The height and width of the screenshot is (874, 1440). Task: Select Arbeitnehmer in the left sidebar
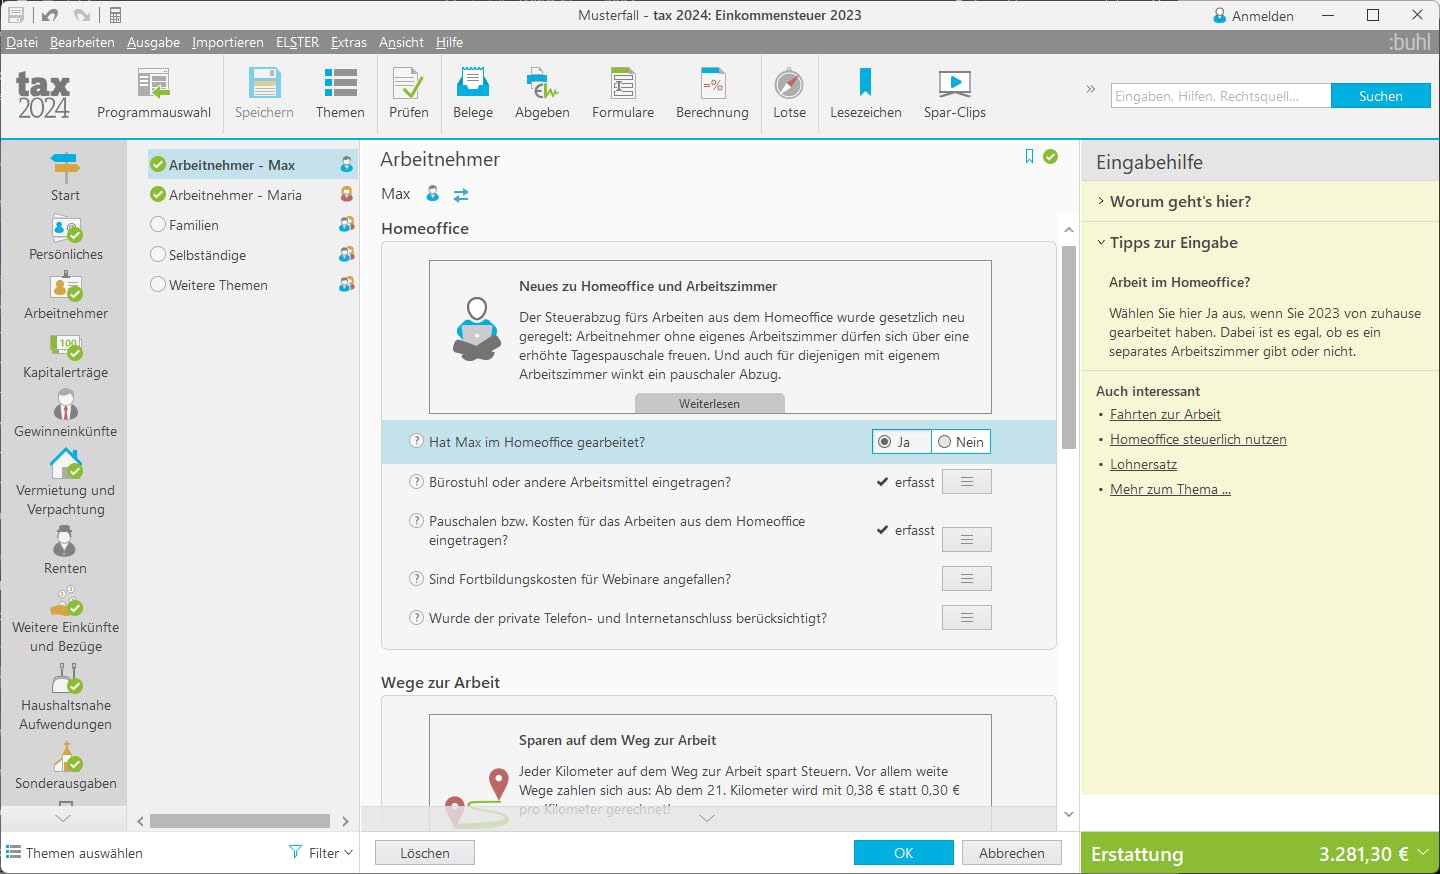(66, 297)
